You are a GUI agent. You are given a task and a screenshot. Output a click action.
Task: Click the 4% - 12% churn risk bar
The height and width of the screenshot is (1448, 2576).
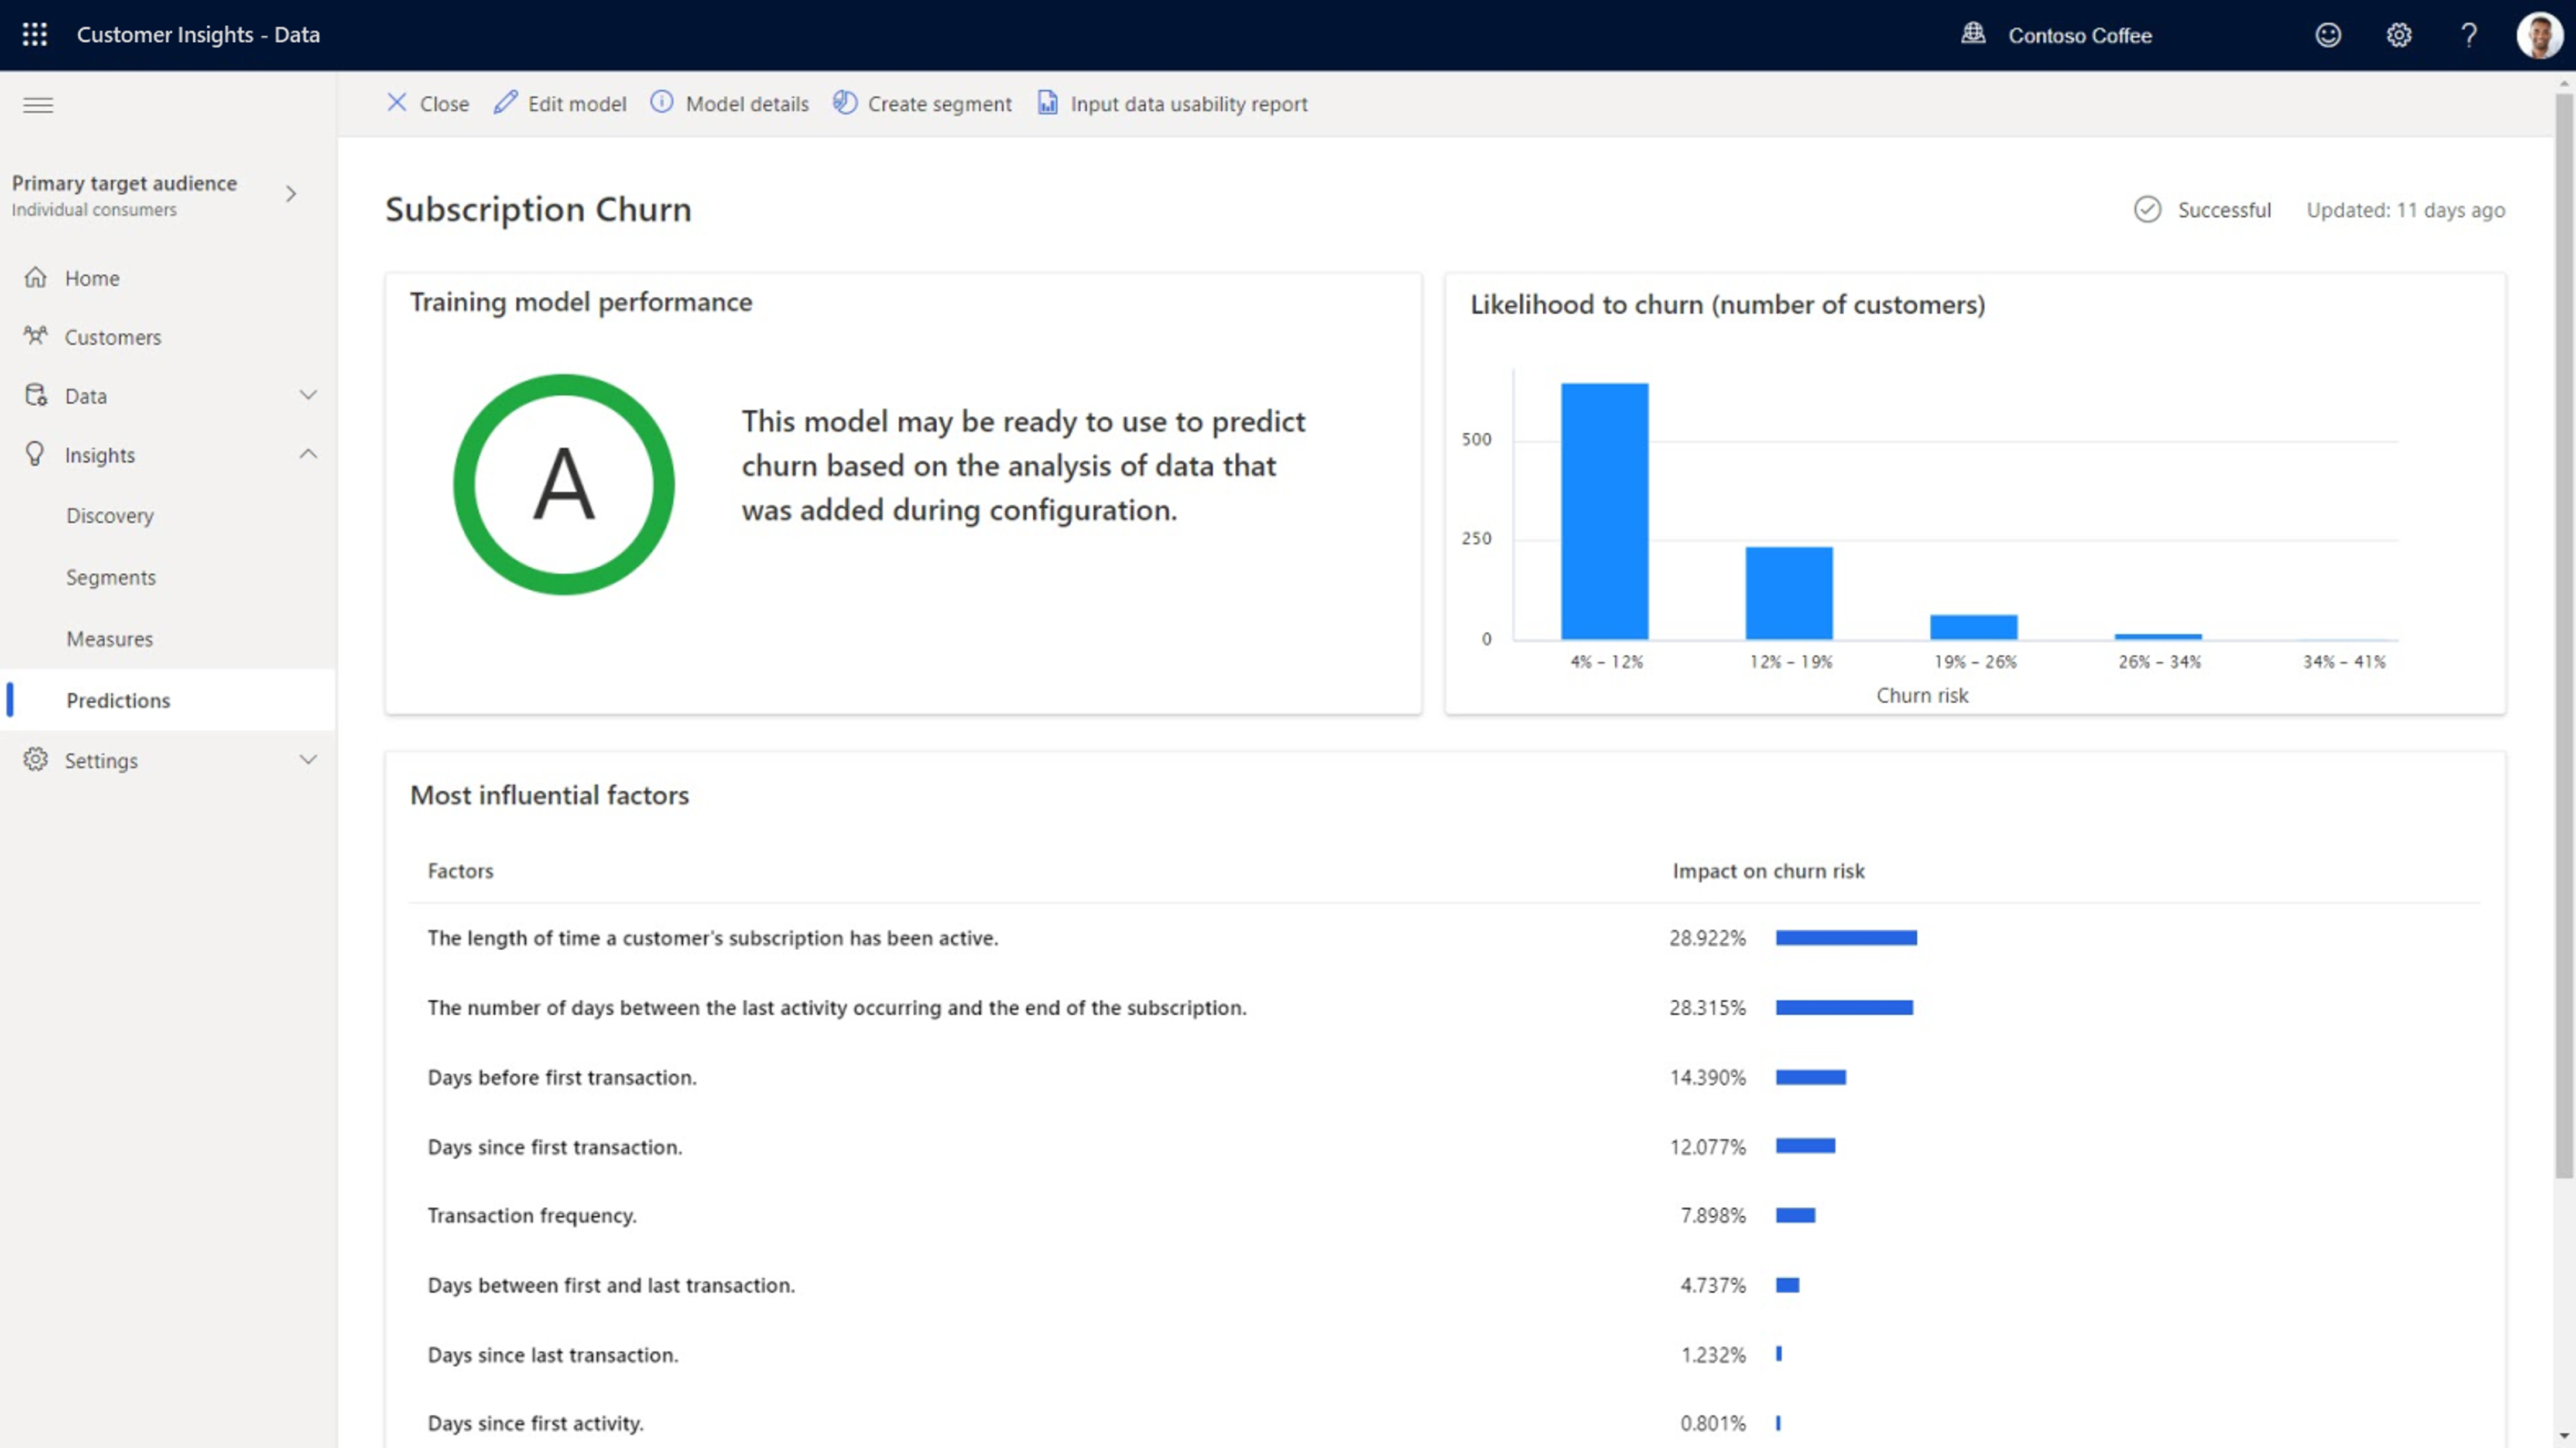point(1604,511)
